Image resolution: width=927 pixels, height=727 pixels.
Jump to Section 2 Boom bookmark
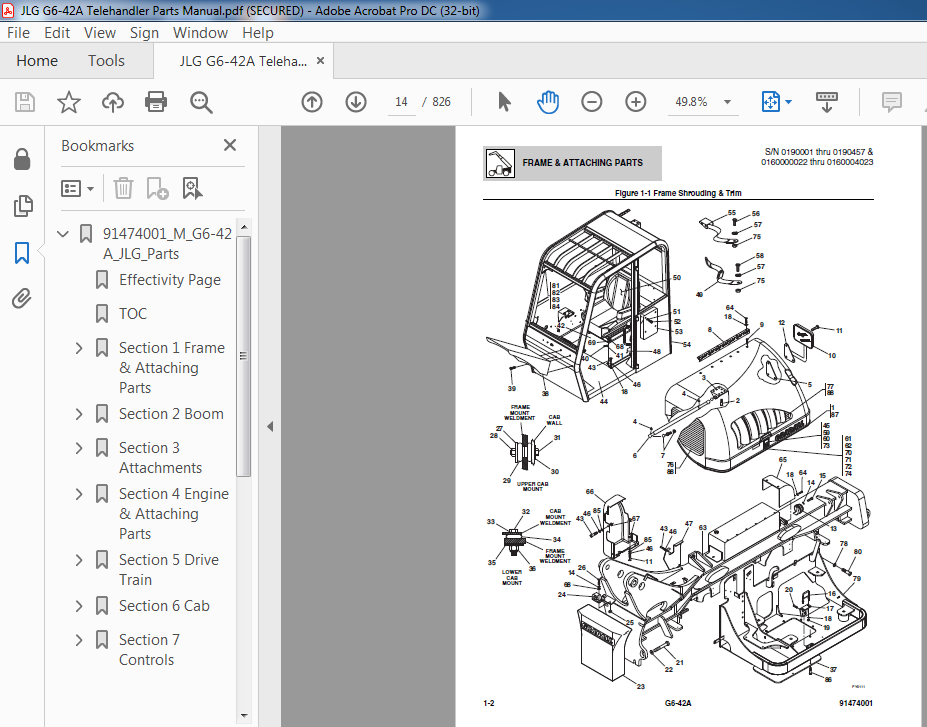point(171,414)
